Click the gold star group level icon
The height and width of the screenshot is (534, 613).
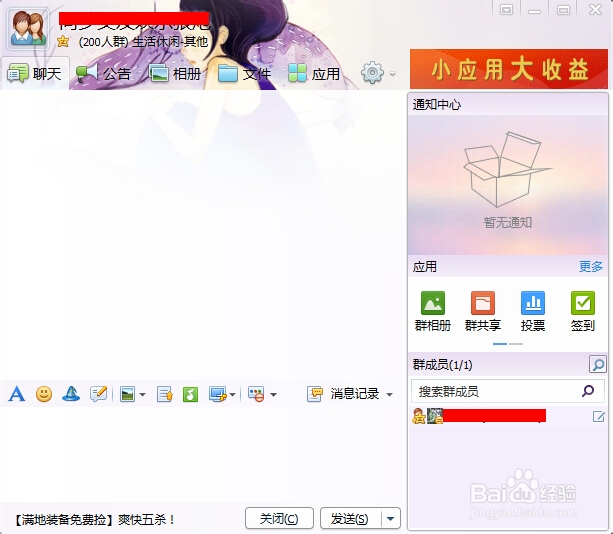tap(63, 41)
